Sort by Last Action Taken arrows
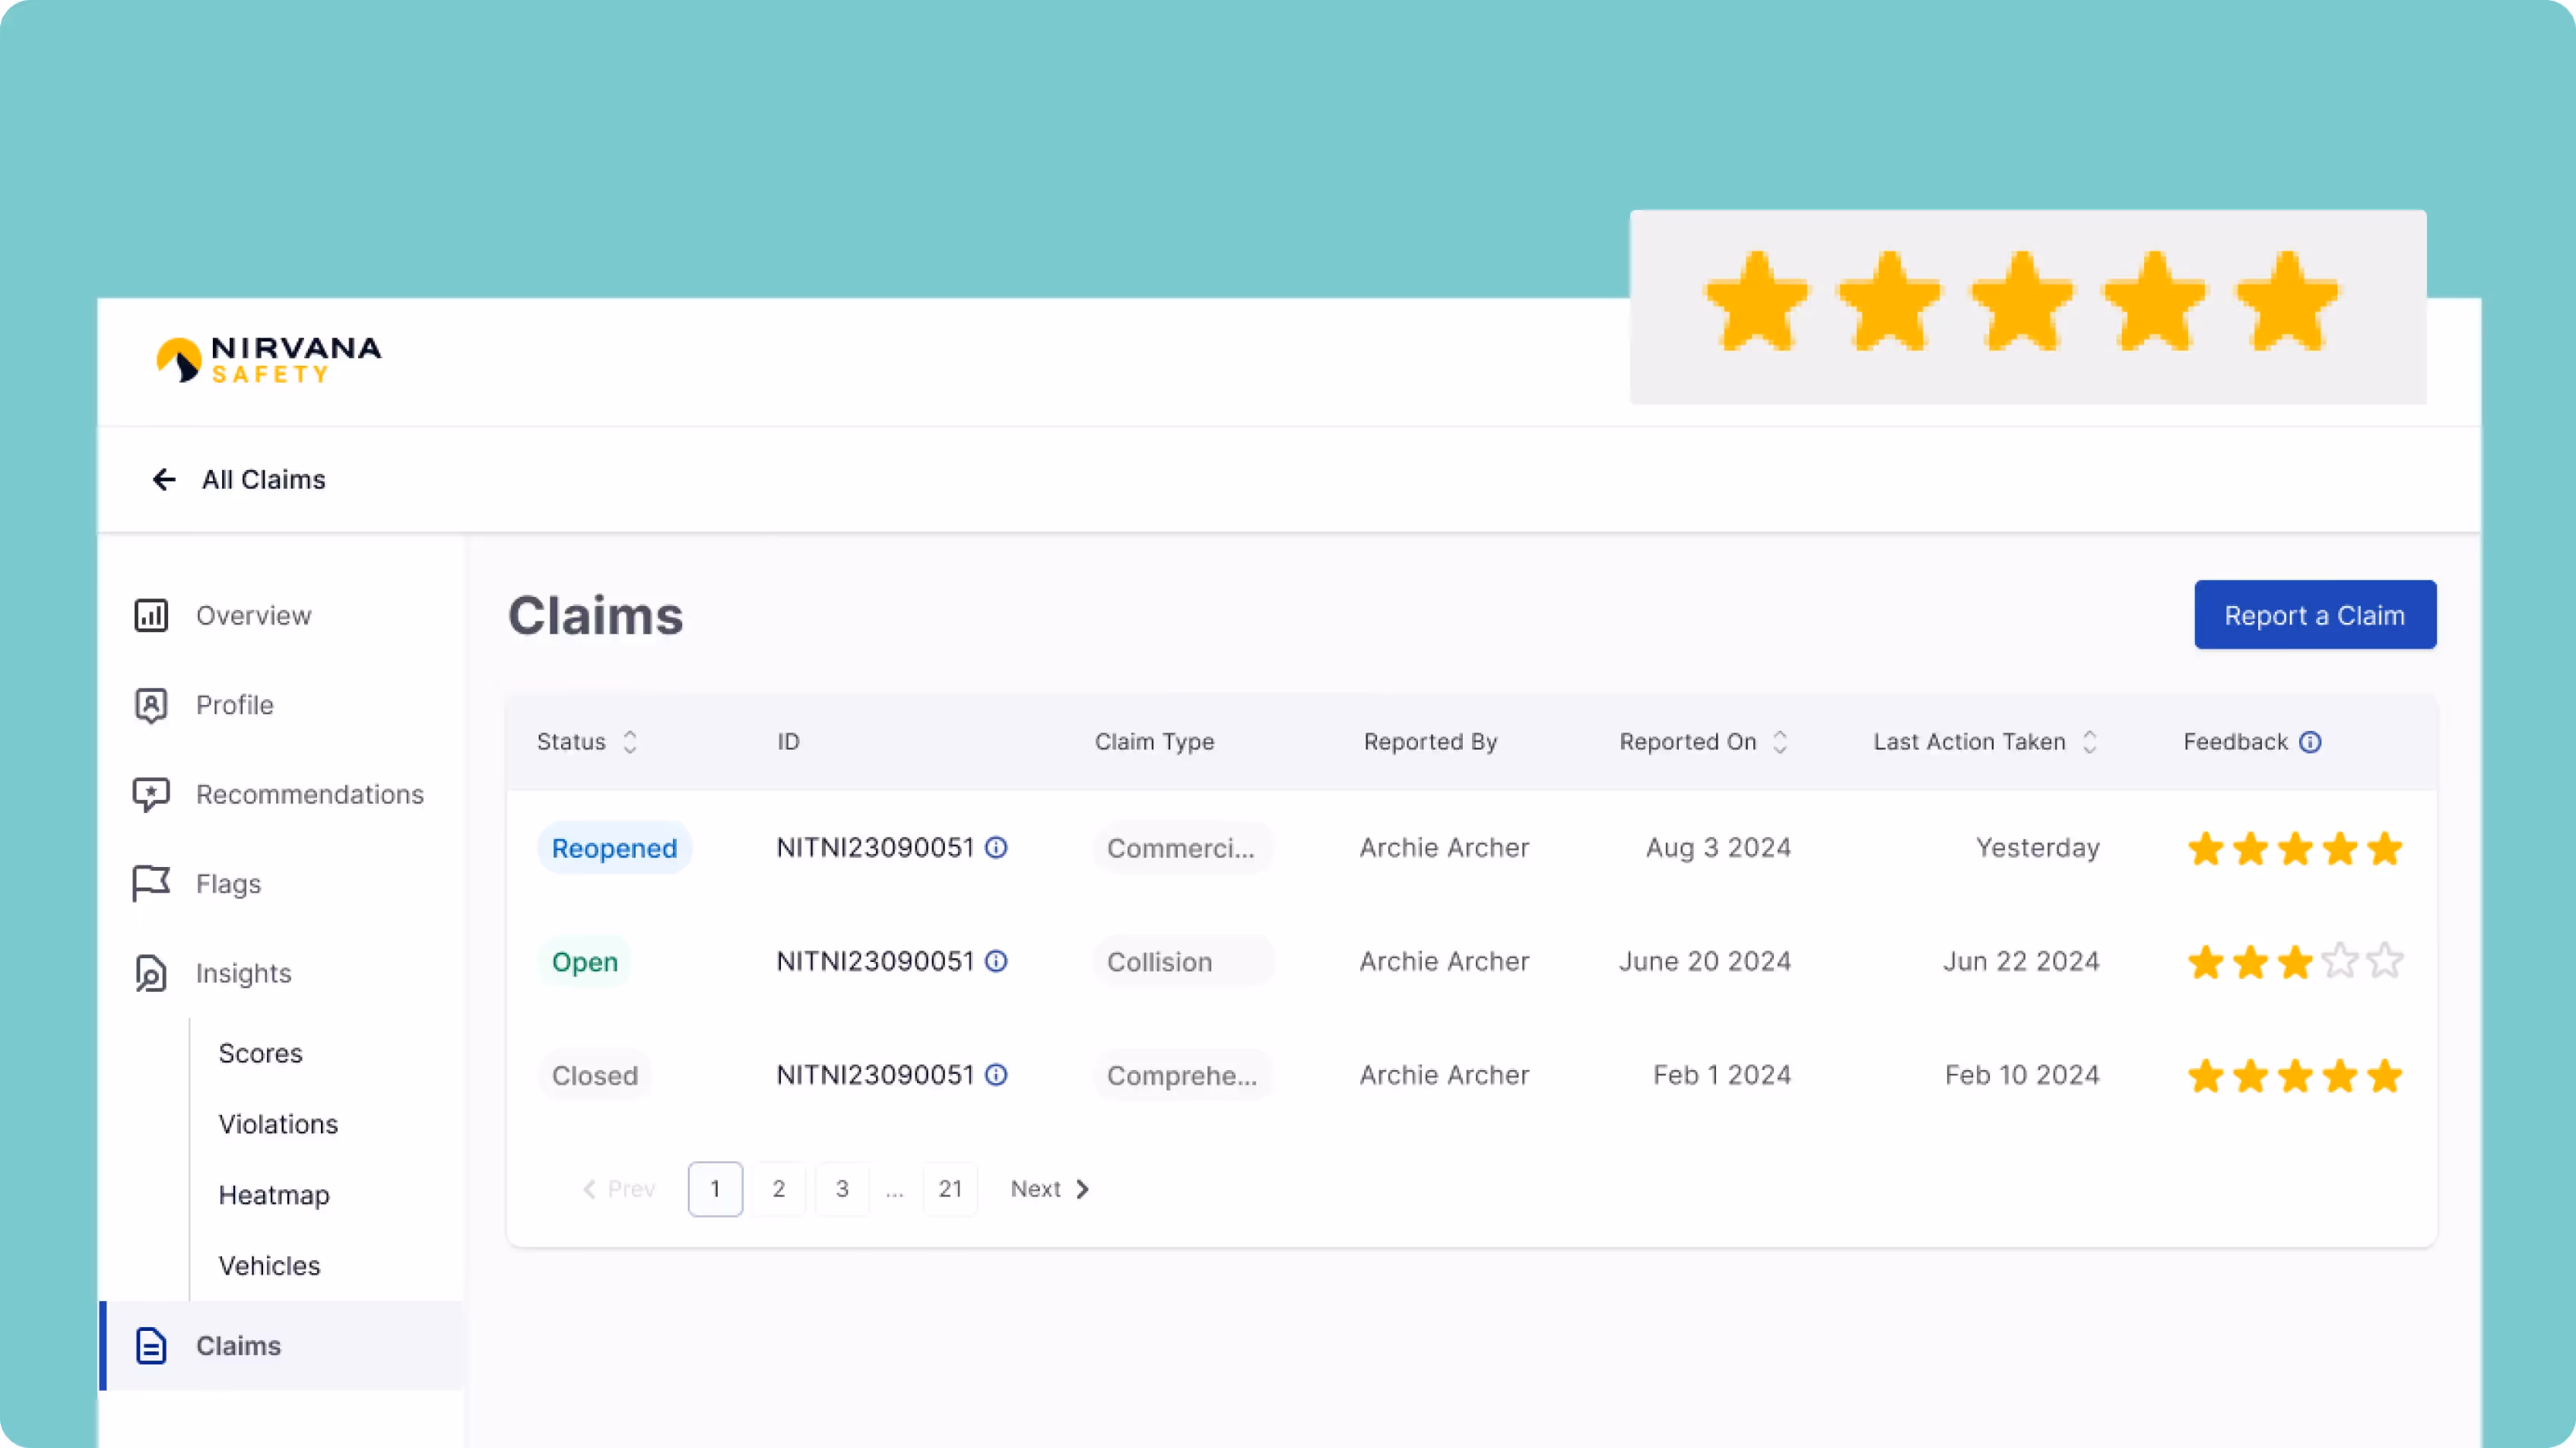The width and height of the screenshot is (2576, 1448). (x=2090, y=742)
